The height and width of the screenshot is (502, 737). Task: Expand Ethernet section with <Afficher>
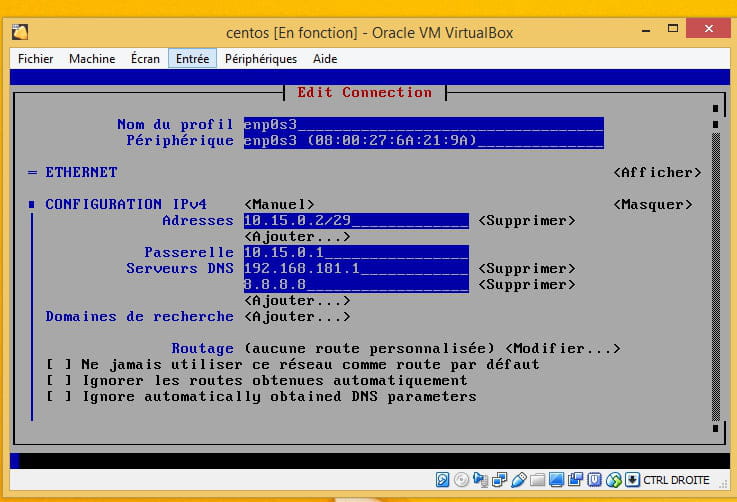click(656, 172)
